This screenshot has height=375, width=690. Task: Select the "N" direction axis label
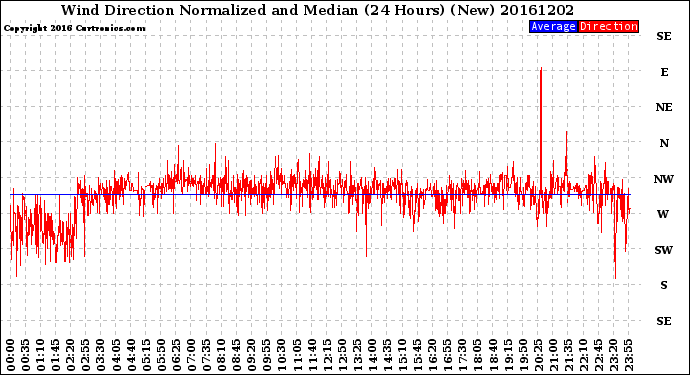pyautogui.click(x=664, y=143)
